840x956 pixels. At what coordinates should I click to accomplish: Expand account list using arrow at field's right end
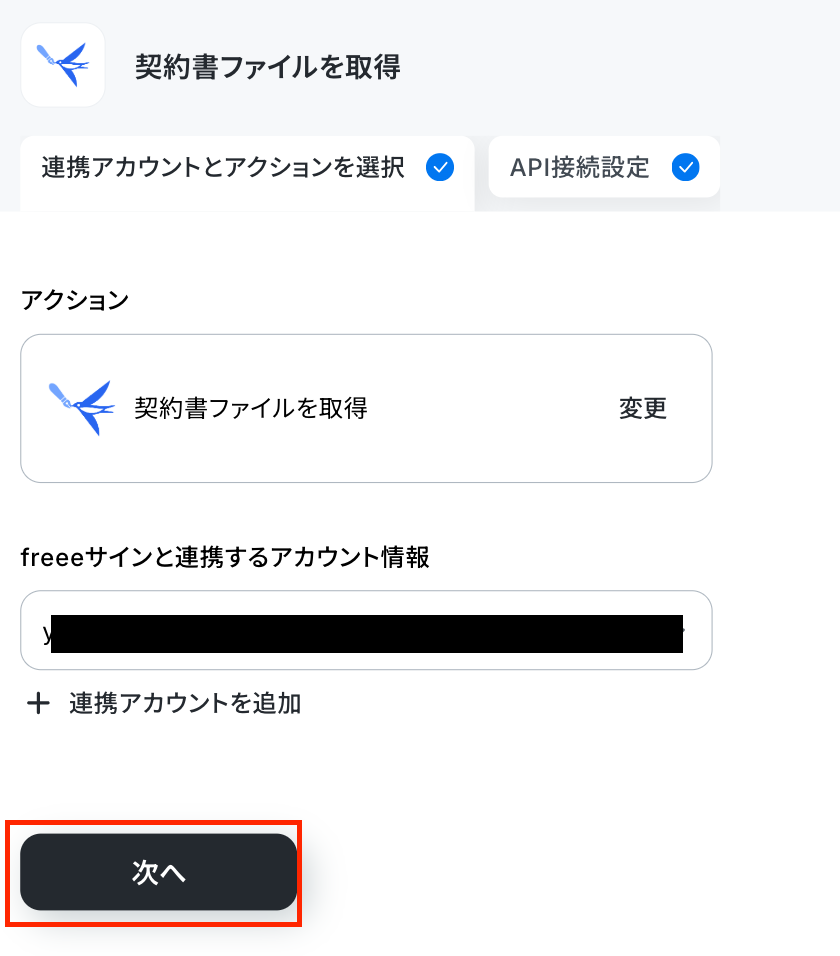pyautogui.click(x=684, y=630)
